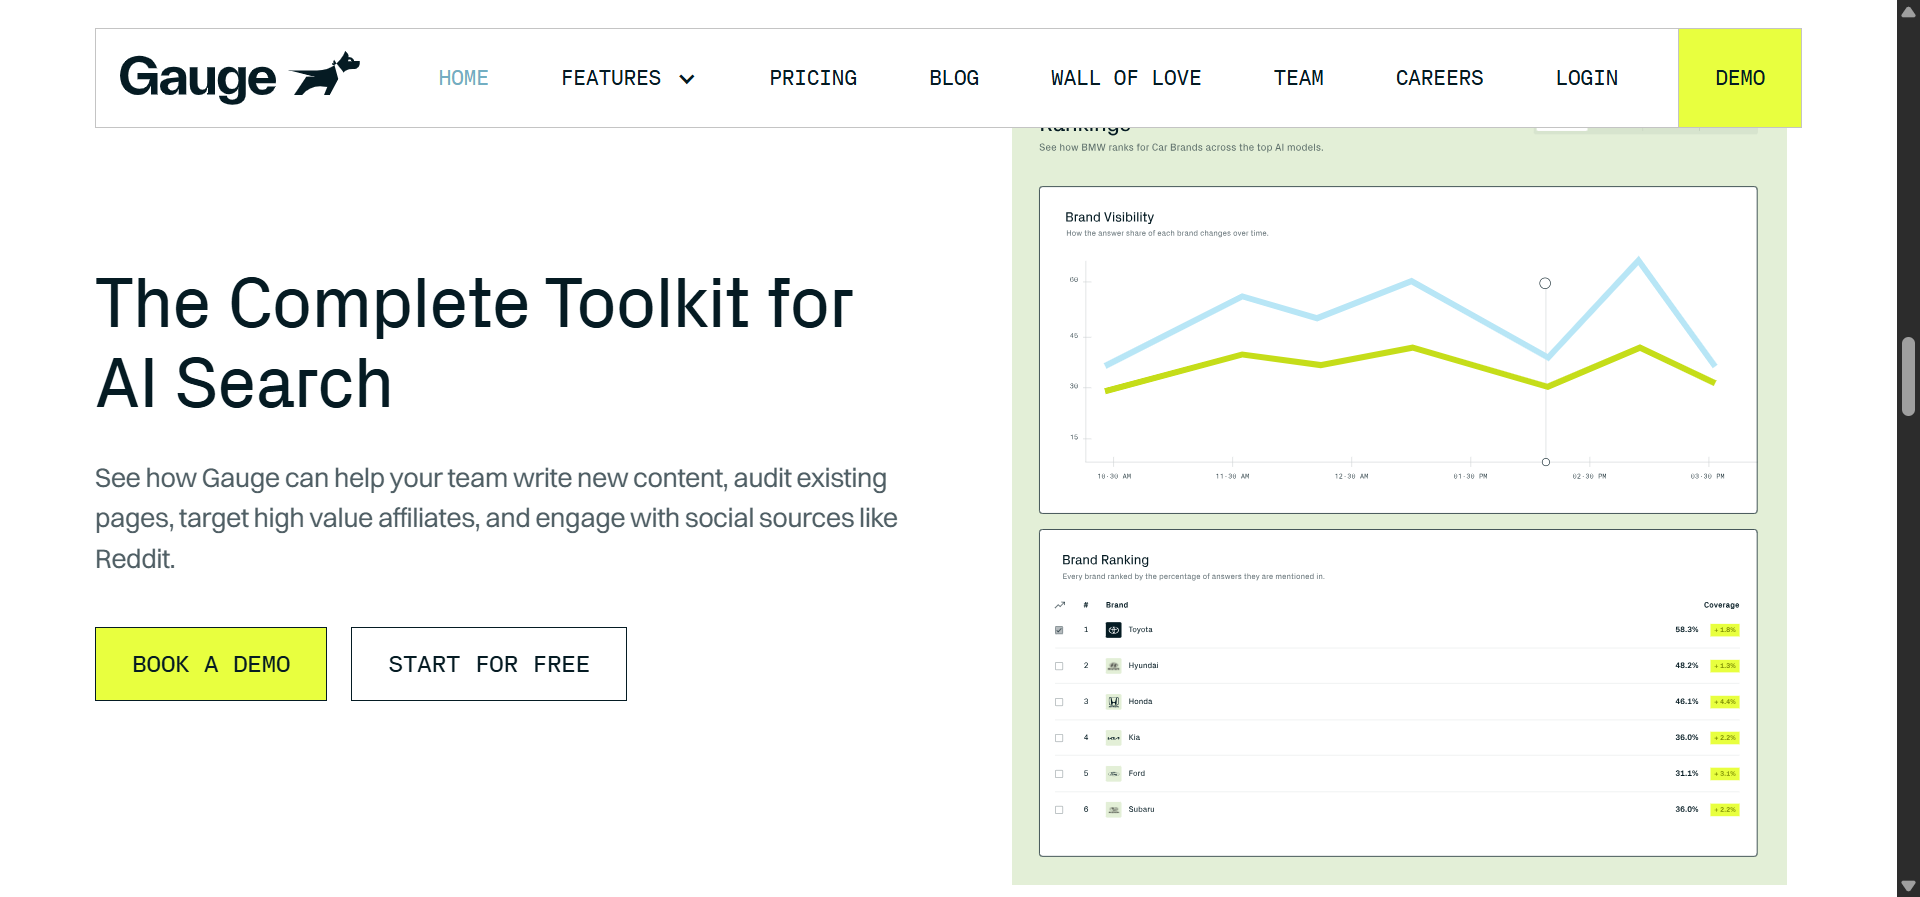Click the 'See how BMW ranks' description text
Viewport: 1920px width, 897px height.
point(1181,148)
